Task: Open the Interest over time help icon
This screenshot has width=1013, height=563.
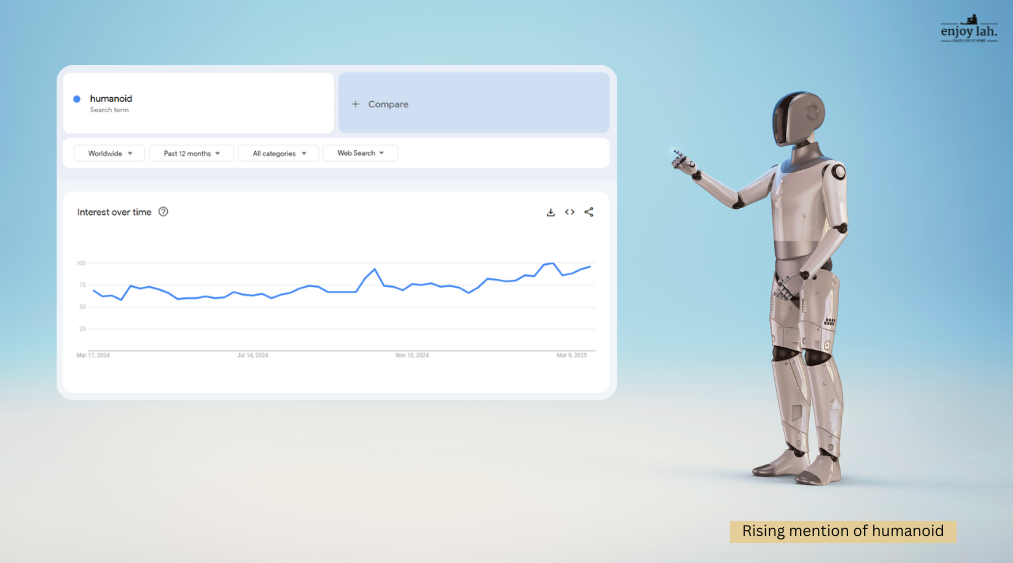Action: [163, 211]
